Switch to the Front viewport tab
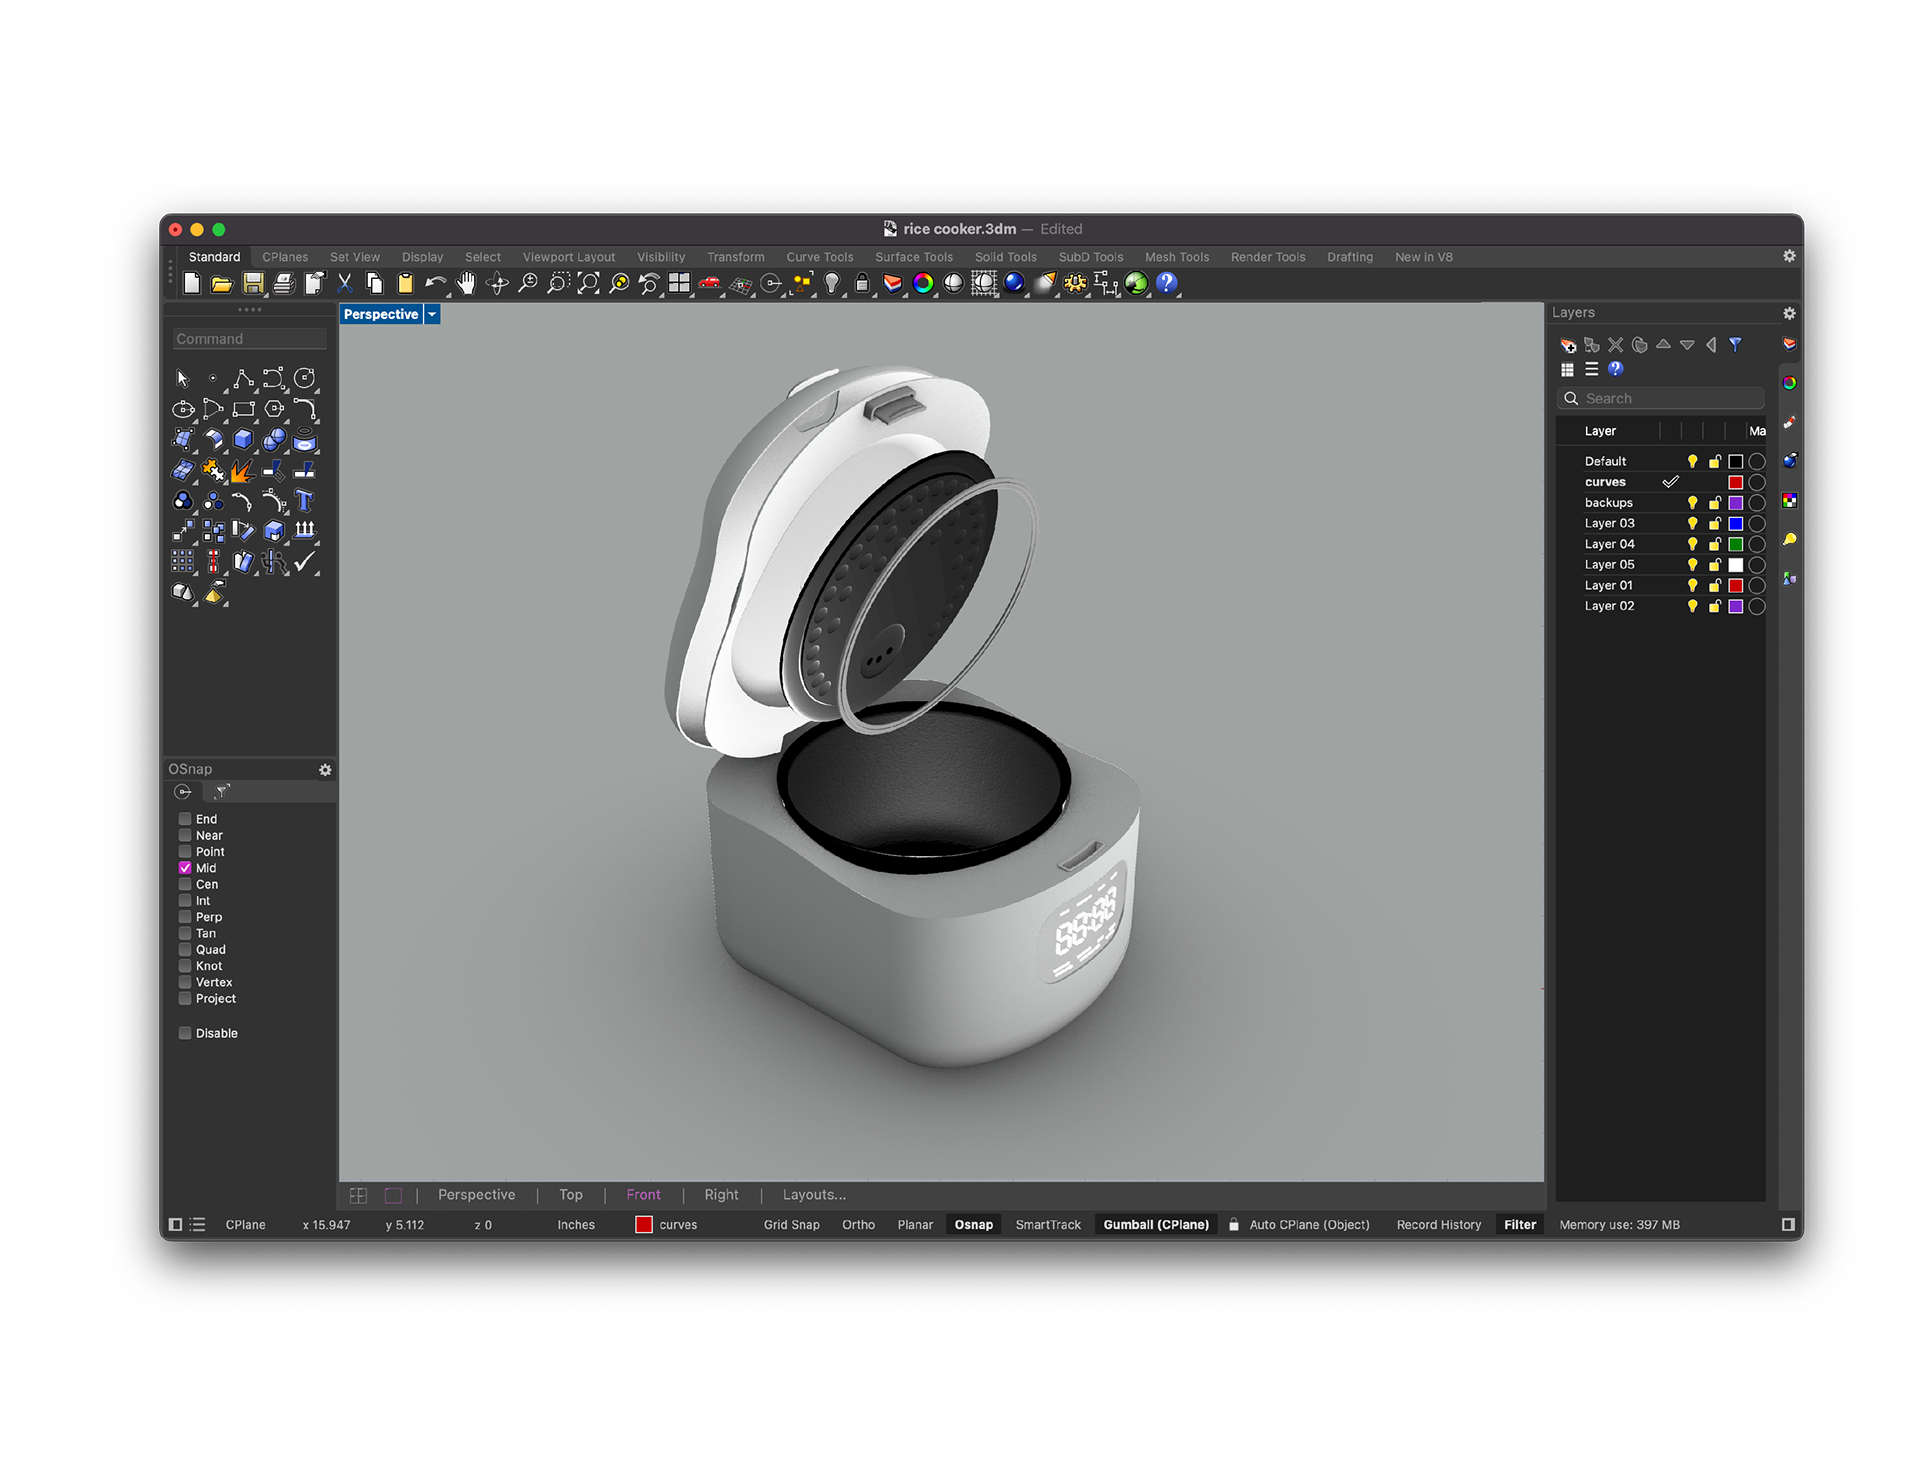Image resolution: width=1920 pixels, height=1484 pixels. [643, 1195]
